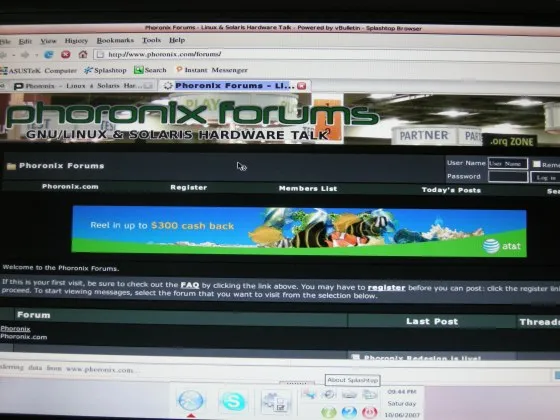Viewport: 560px width, 420px height.
Task: Click the Password input field
Action: pyautogui.click(x=508, y=177)
